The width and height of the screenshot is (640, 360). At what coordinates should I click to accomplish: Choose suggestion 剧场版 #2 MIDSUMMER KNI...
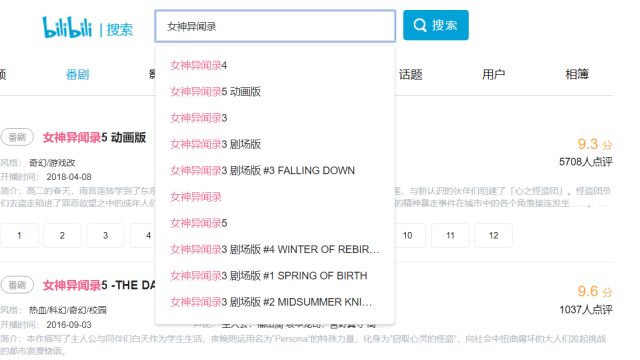(x=271, y=302)
